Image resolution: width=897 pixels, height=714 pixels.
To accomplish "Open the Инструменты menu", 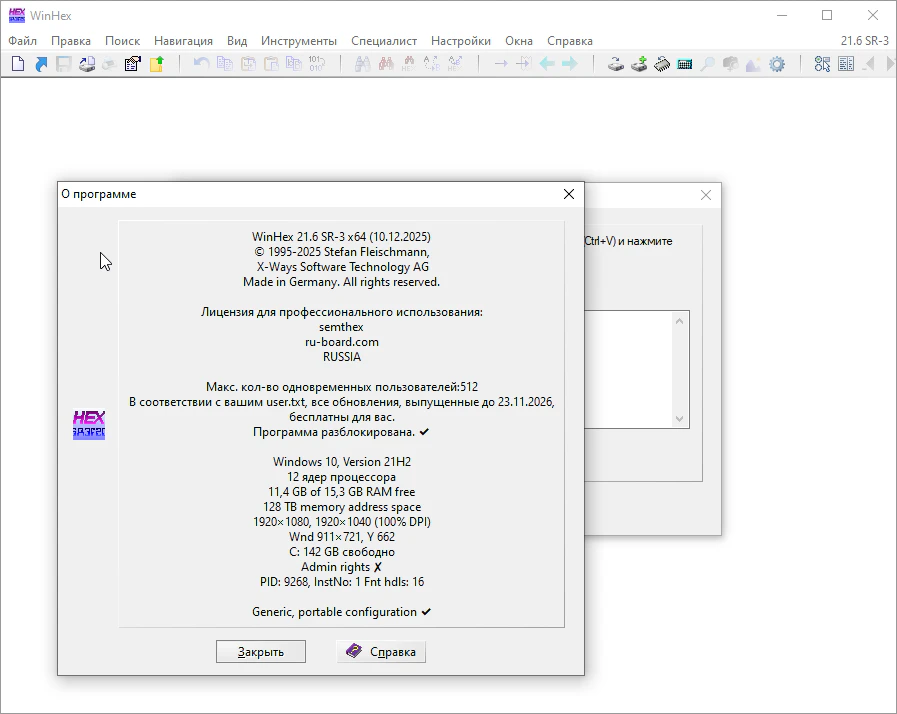I will click(299, 41).
